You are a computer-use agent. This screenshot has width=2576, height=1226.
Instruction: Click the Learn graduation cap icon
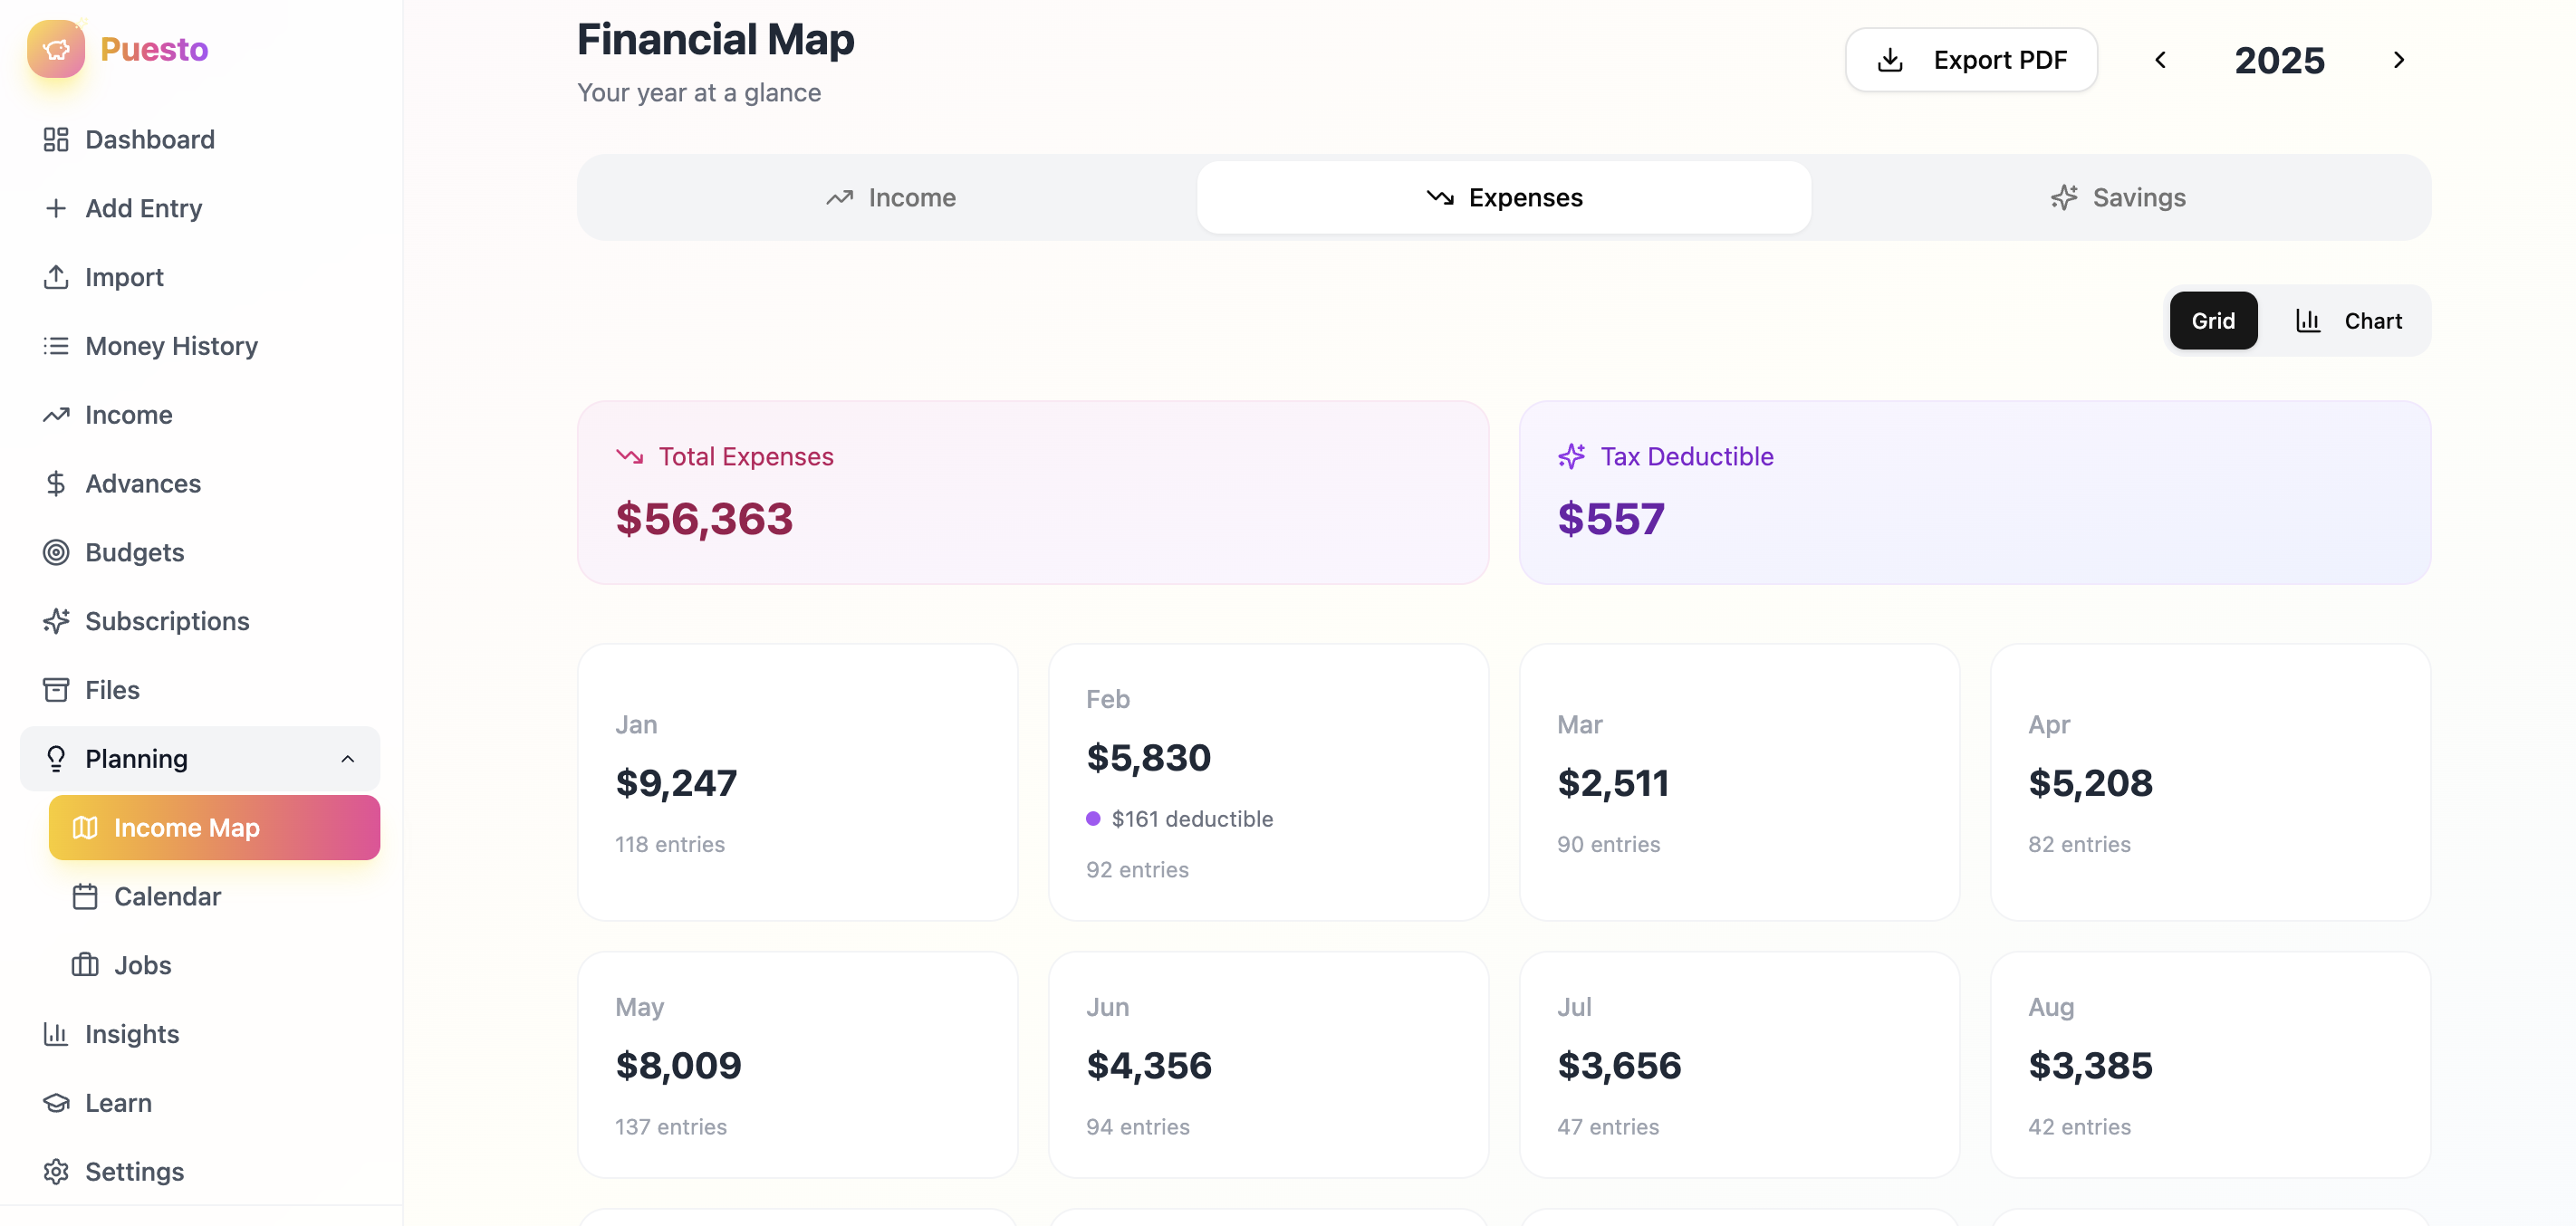pyautogui.click(x=56, y=1103)
